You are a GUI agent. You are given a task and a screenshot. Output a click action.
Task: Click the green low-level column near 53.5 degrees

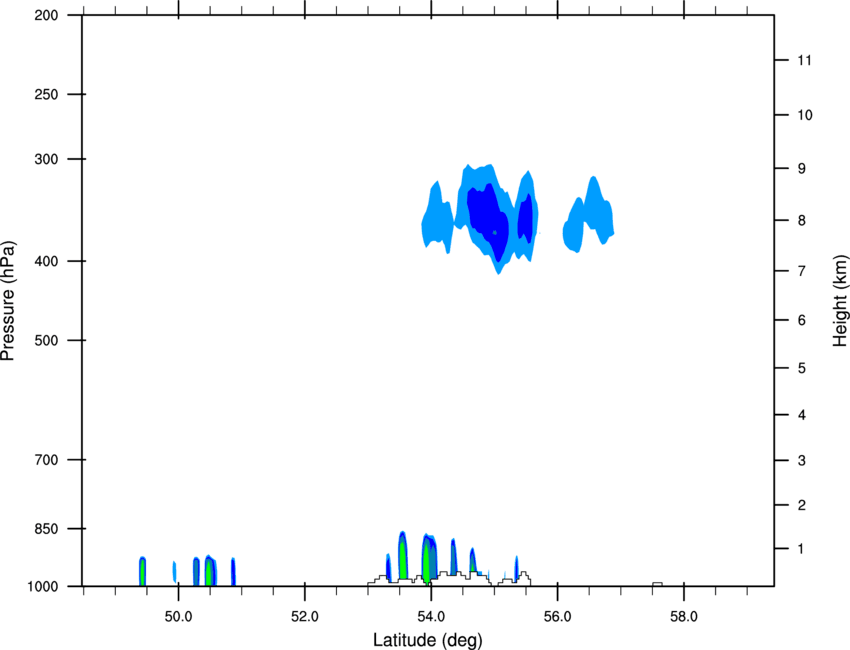click(403, 557)
